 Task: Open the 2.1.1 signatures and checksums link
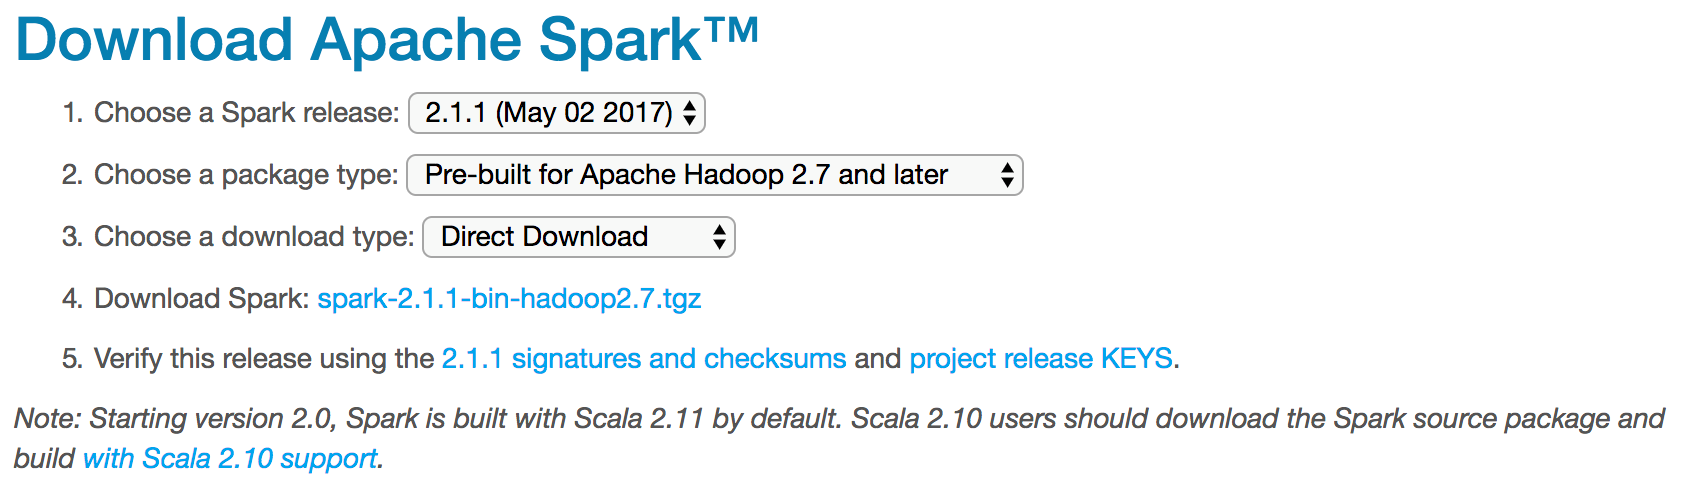644,358
